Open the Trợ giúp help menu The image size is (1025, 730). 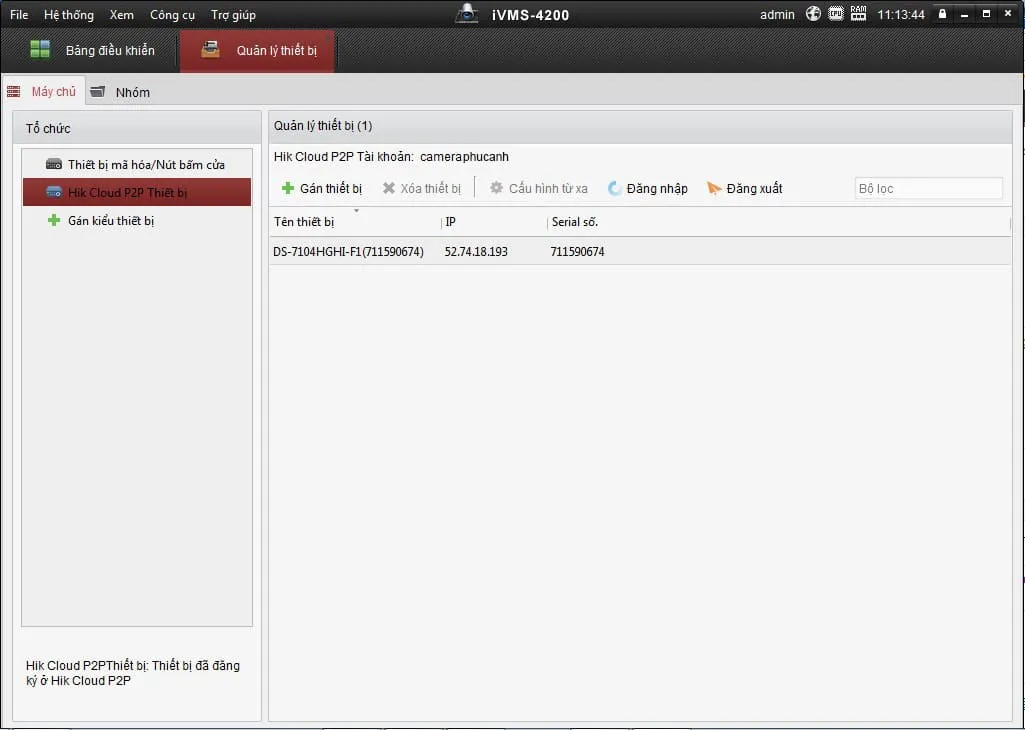tap(233, 15)
